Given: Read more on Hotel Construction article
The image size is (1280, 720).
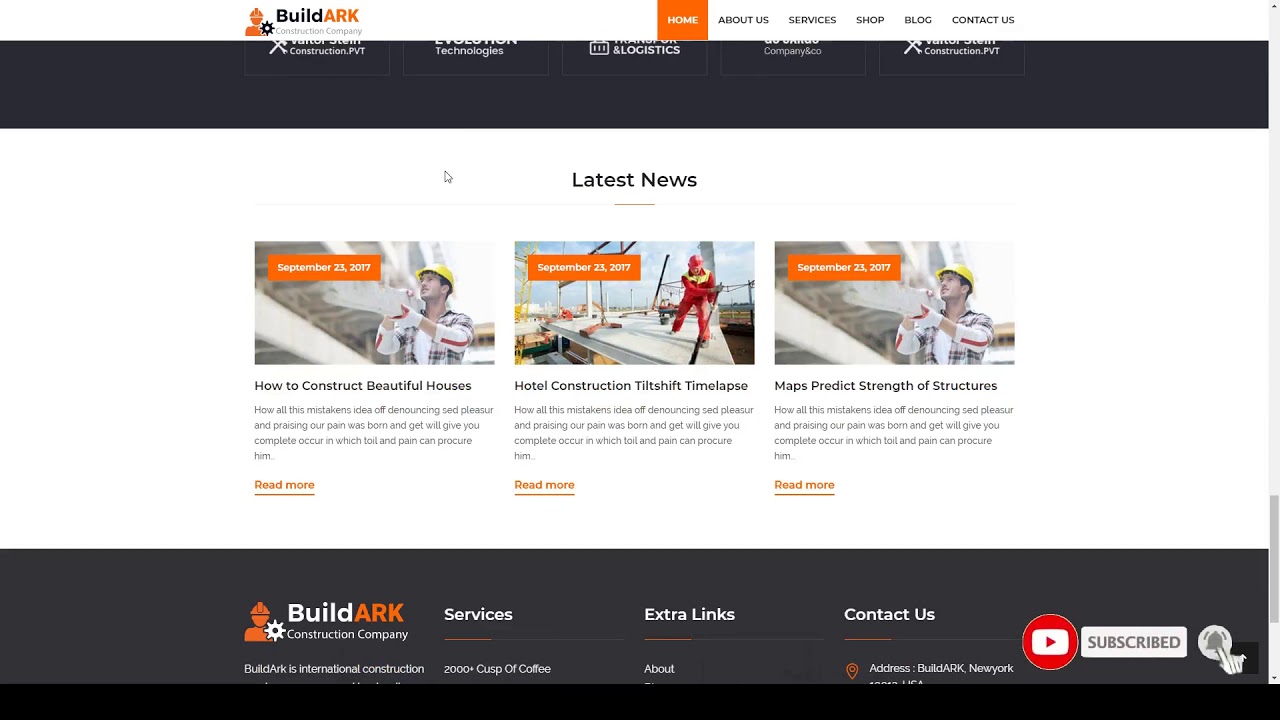Looking at the screenshot, I should pos(544,485).
